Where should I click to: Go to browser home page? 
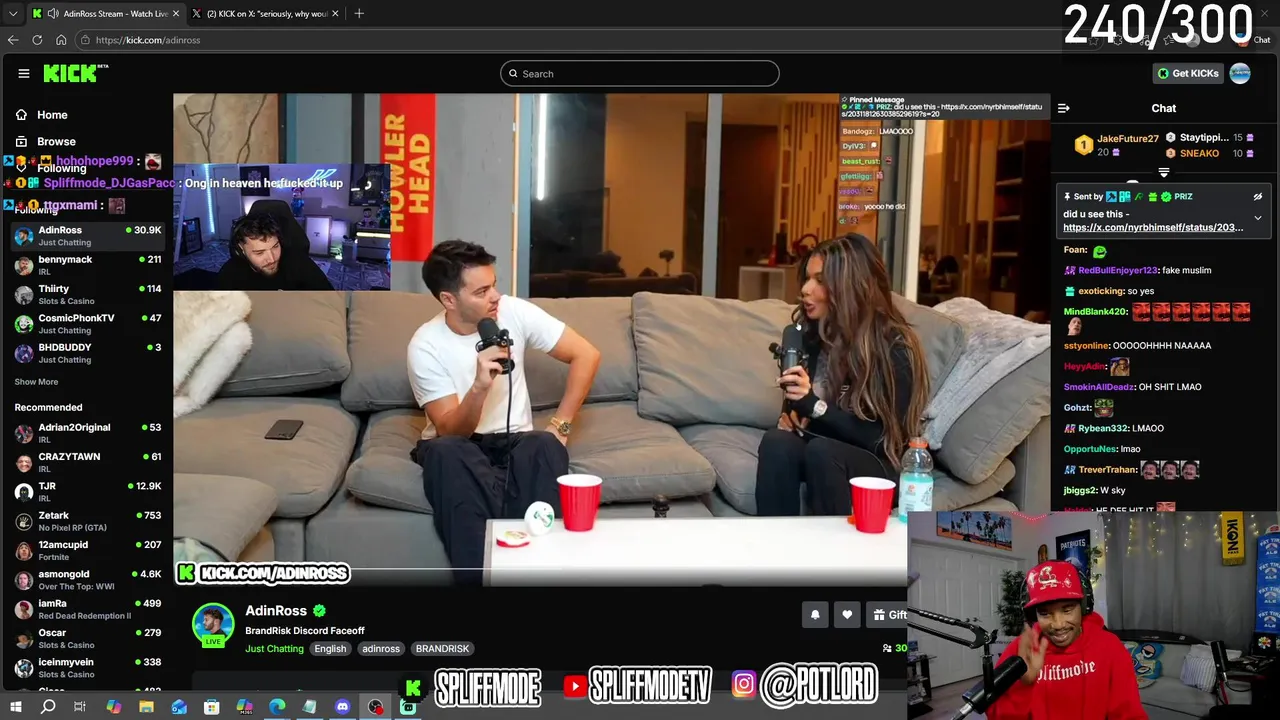(x=61, y=40)
